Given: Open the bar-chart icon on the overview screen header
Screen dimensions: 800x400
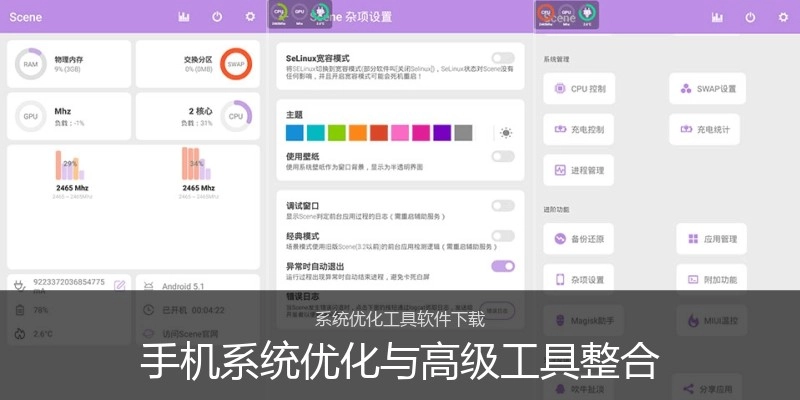Looking at the screenshot, I should [184, 17].
